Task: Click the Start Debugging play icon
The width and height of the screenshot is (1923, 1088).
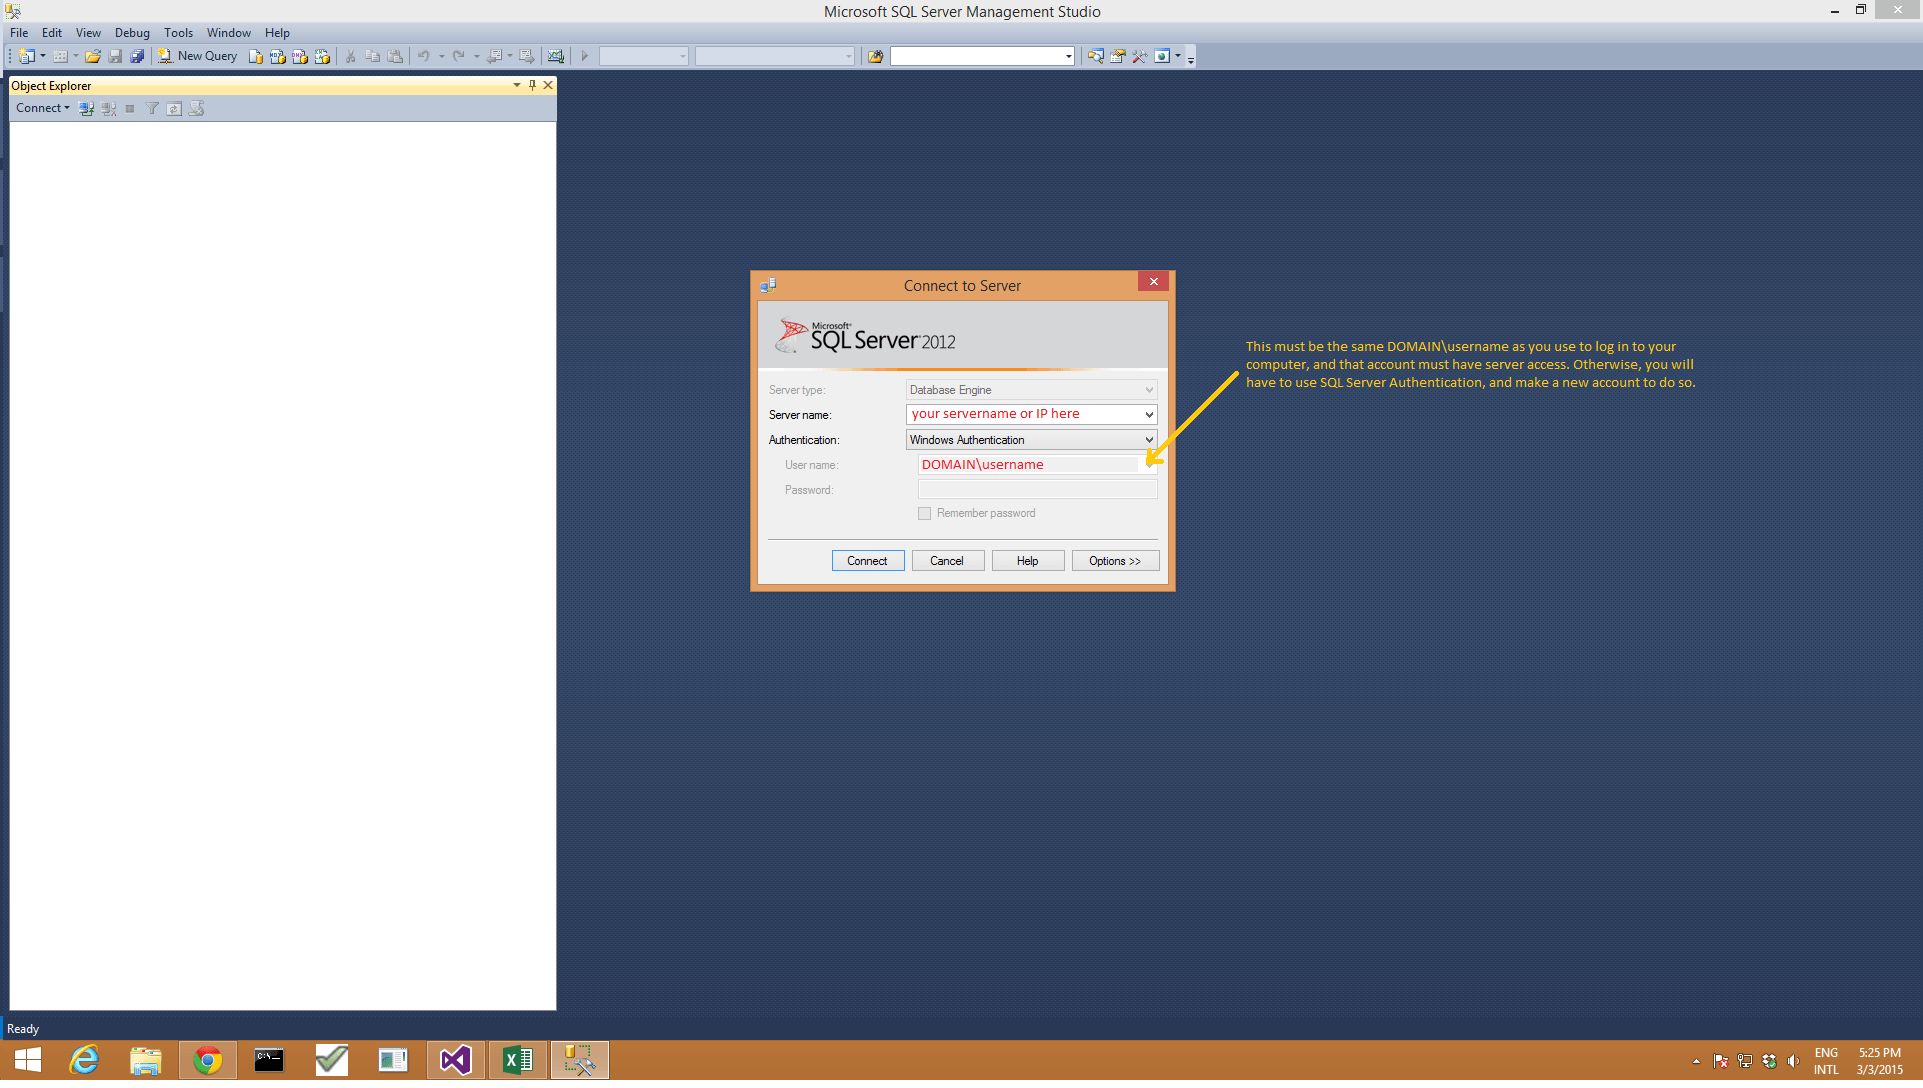Action: tap(585, 56)
